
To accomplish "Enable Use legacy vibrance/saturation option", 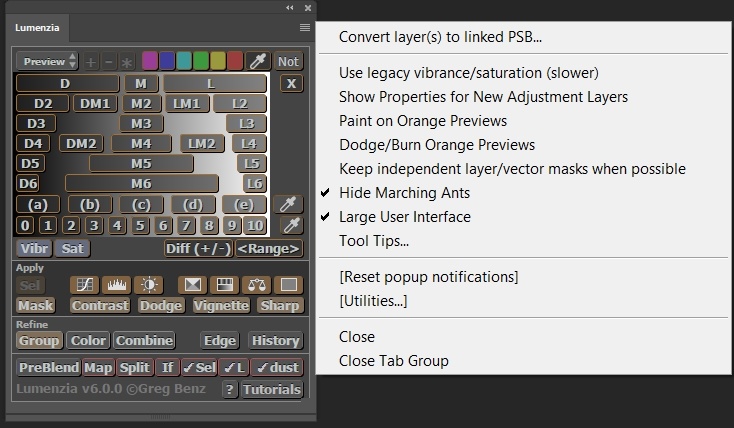I will (x=469, y=73).
